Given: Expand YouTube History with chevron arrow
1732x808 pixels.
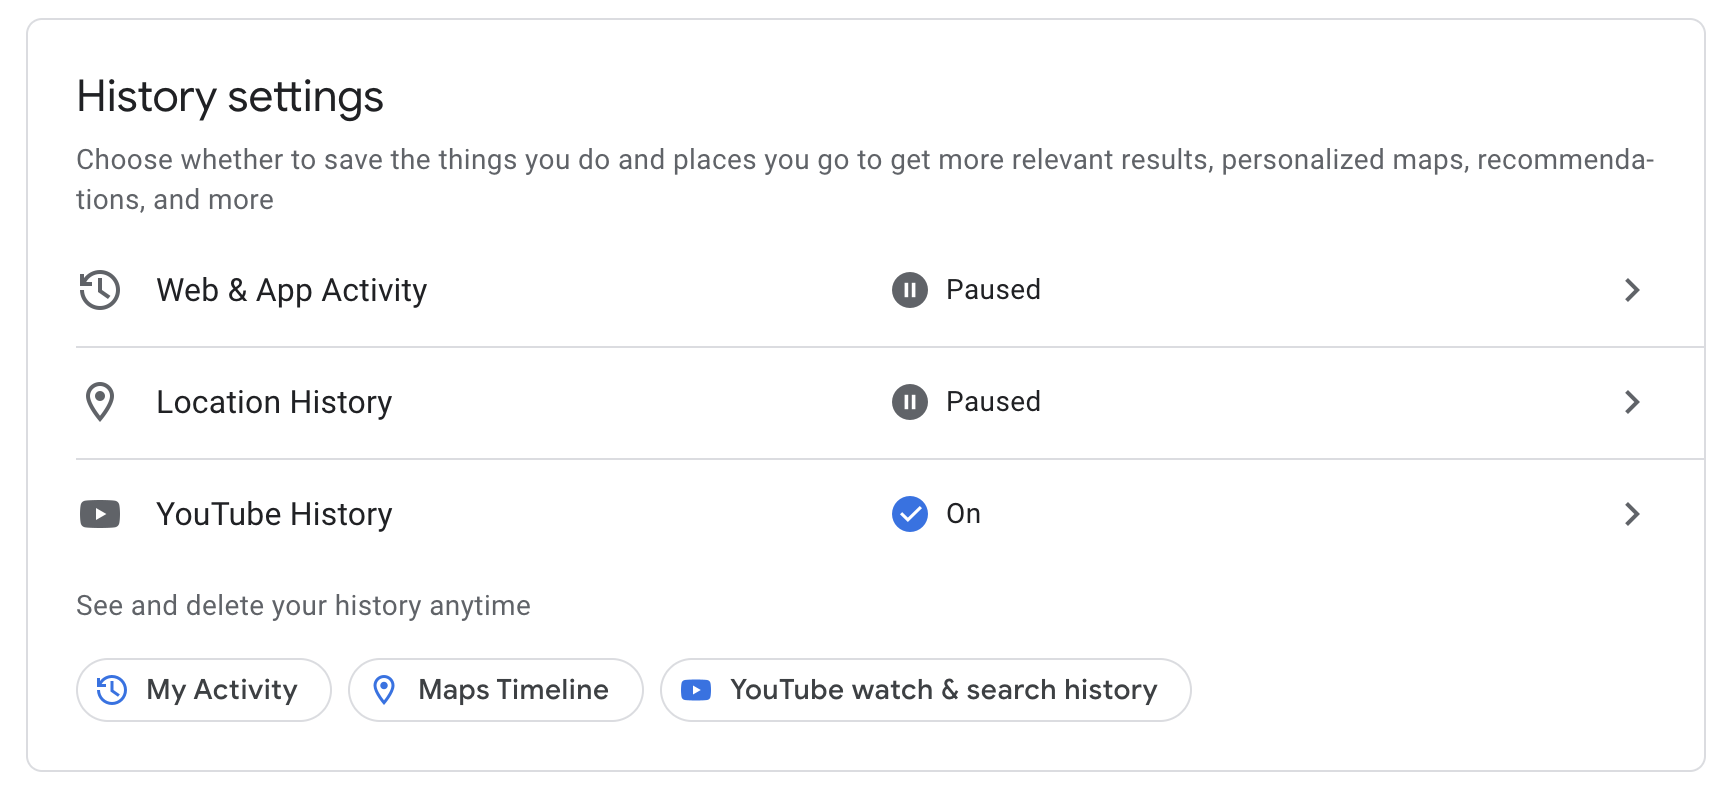Looking at the screenshot, I should pos(1632,514).
